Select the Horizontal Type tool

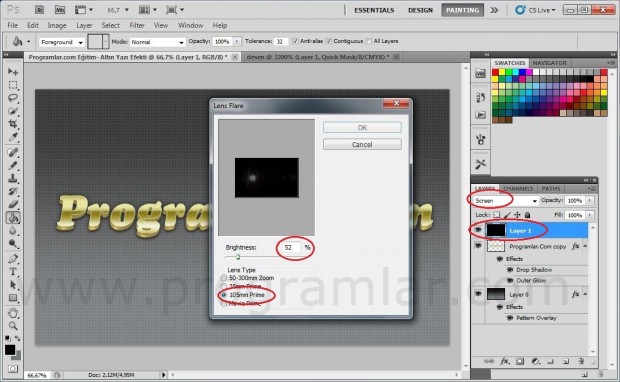coord(13,272)
